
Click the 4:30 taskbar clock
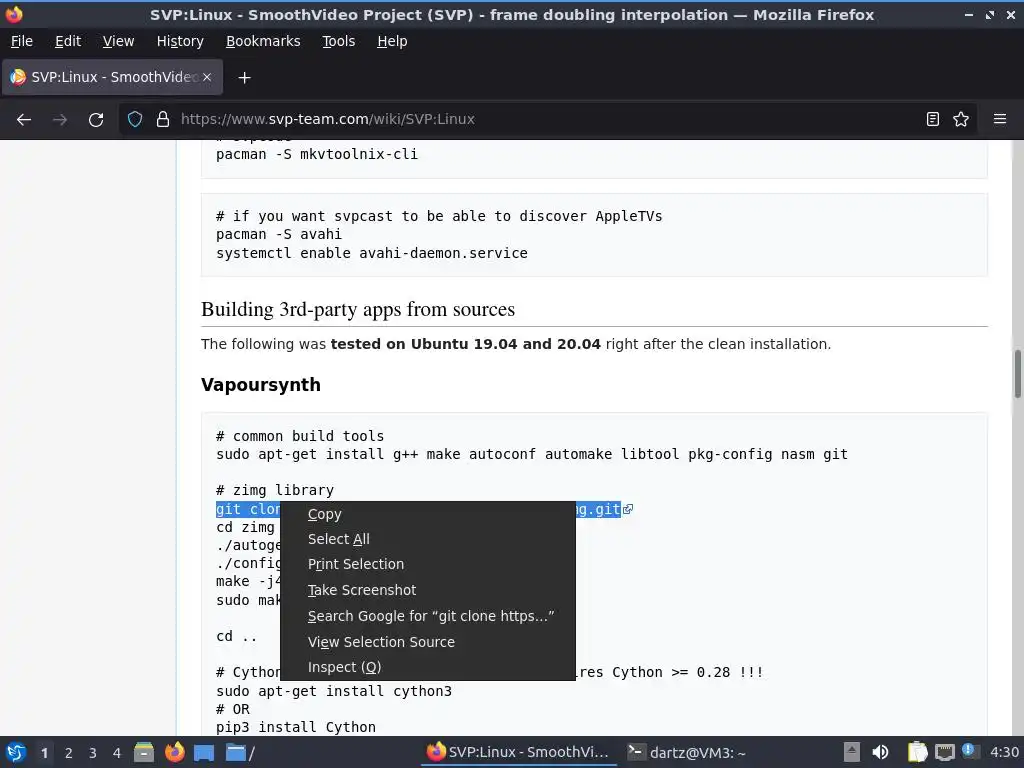coord(1004,752)
